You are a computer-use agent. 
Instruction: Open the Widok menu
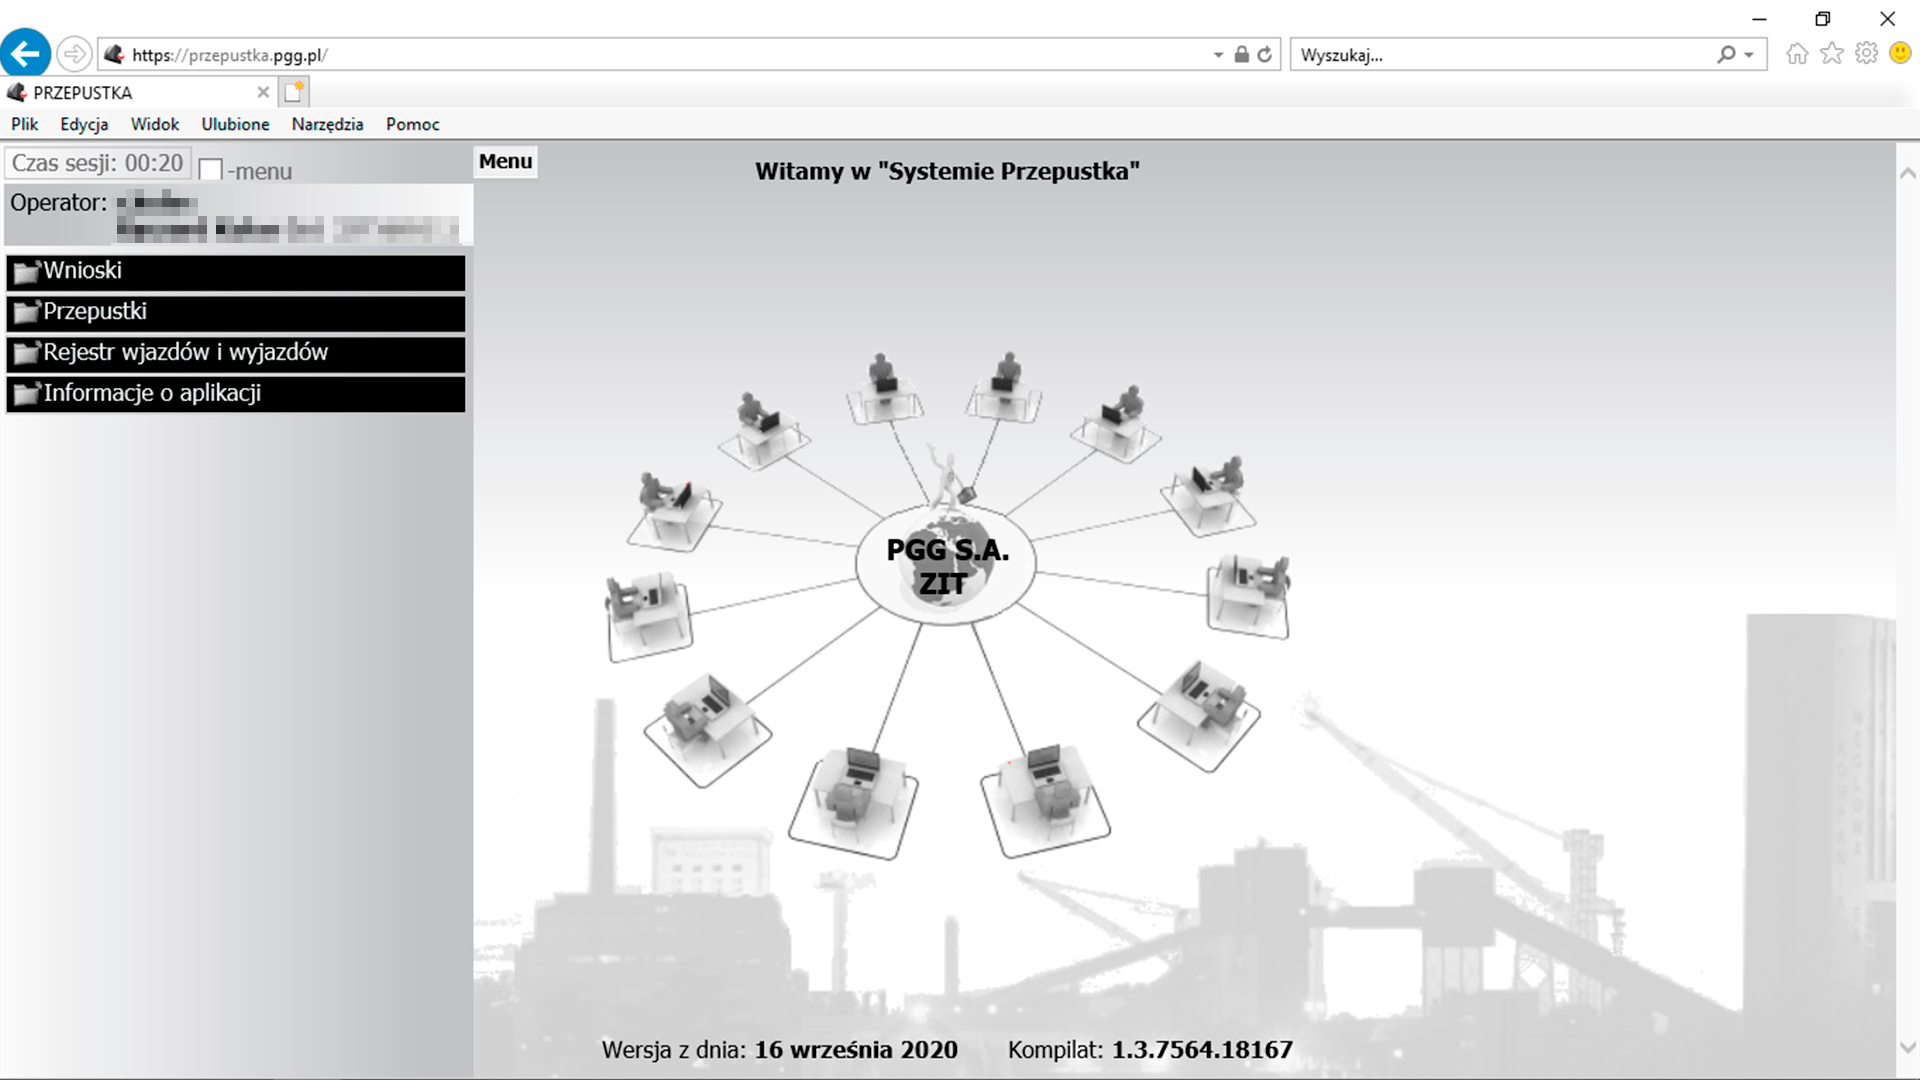155,124
